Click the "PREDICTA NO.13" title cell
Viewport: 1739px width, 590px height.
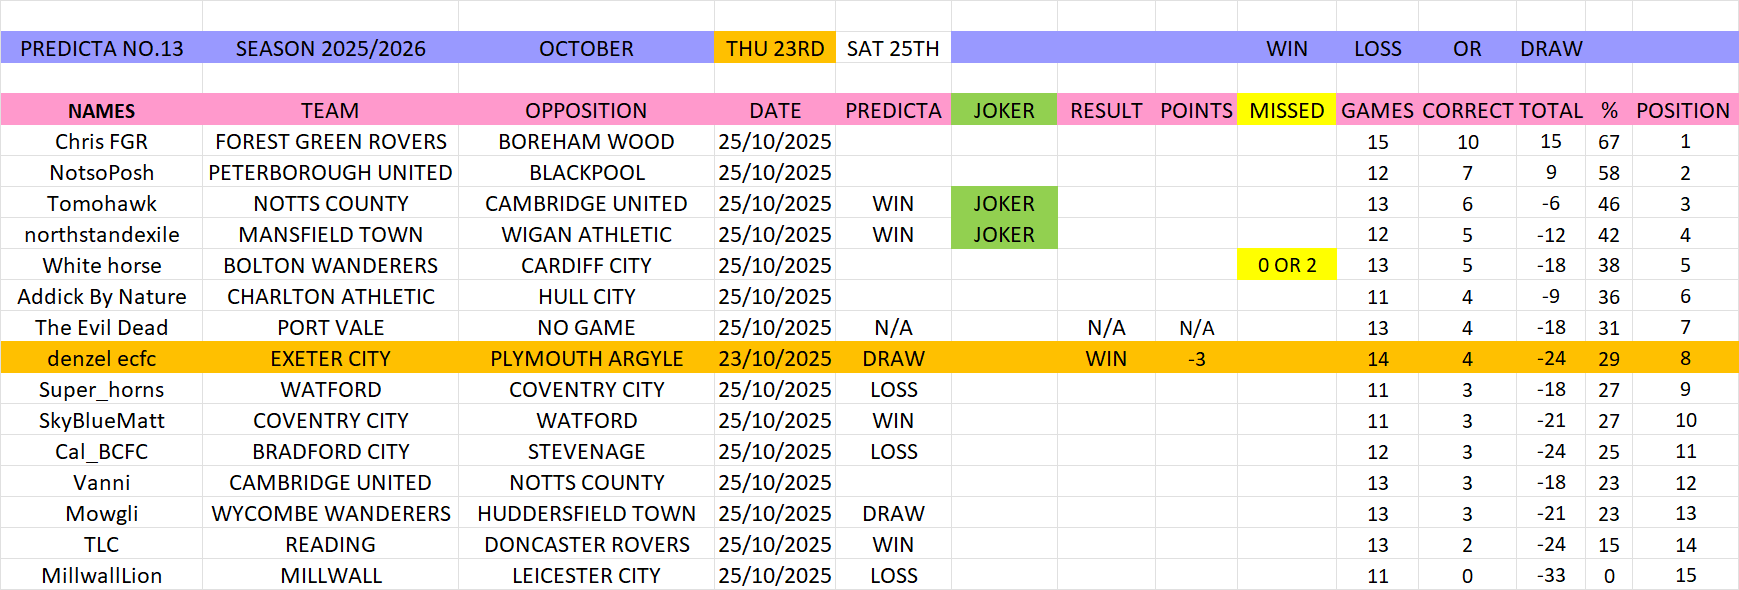pyautogui.click(x=102, y=48)
